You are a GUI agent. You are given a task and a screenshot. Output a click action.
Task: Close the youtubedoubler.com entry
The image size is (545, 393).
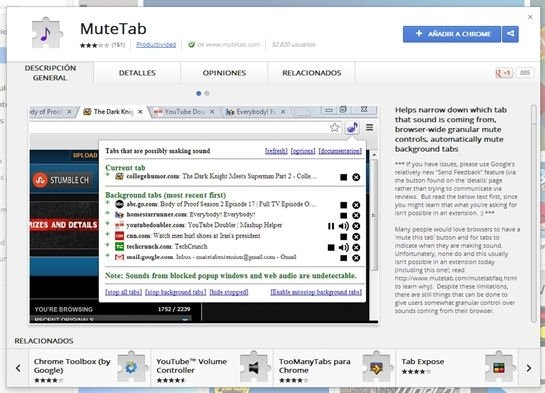point(356,226)
